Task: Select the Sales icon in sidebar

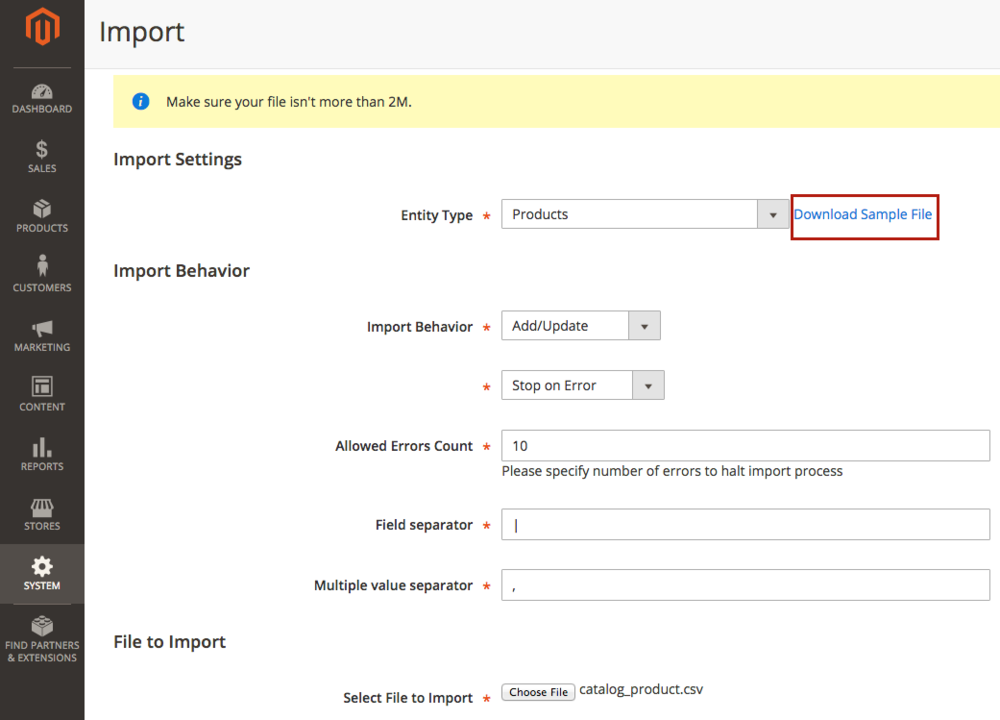Action: (x=41, y=155)
